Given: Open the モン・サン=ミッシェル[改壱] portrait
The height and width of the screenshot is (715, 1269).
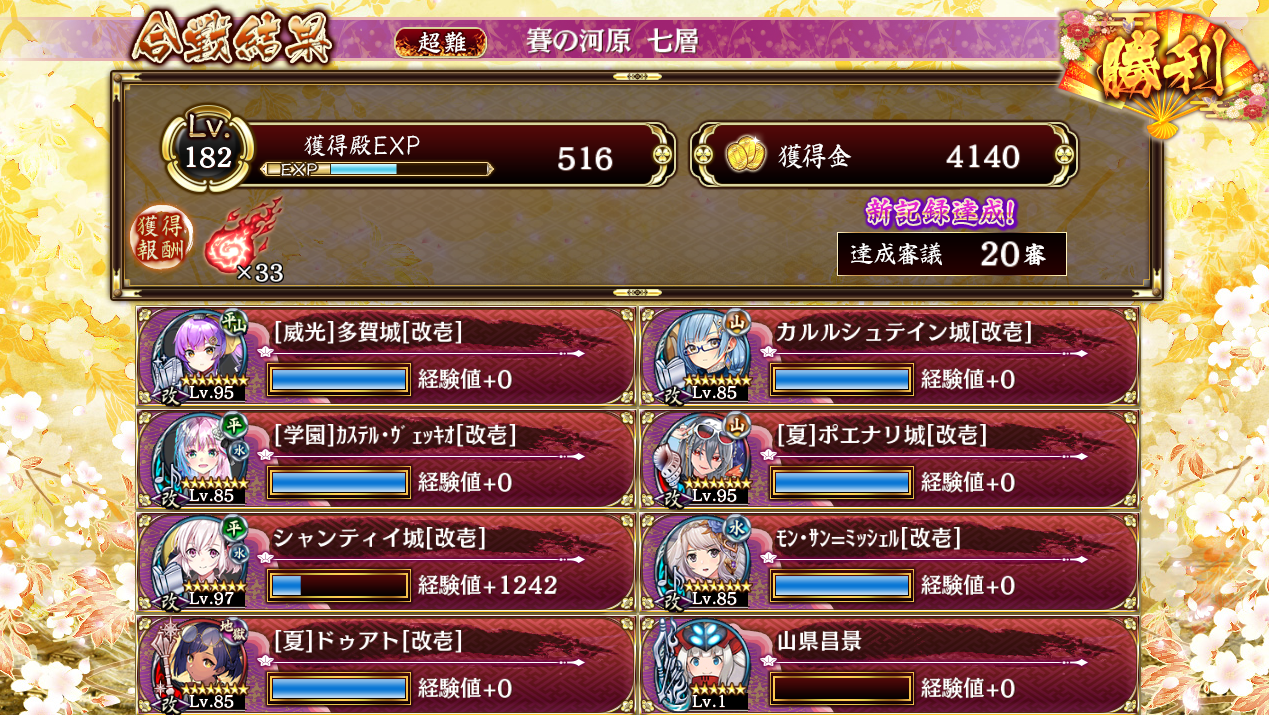Looking at the screenshot, I should [703, 562].
